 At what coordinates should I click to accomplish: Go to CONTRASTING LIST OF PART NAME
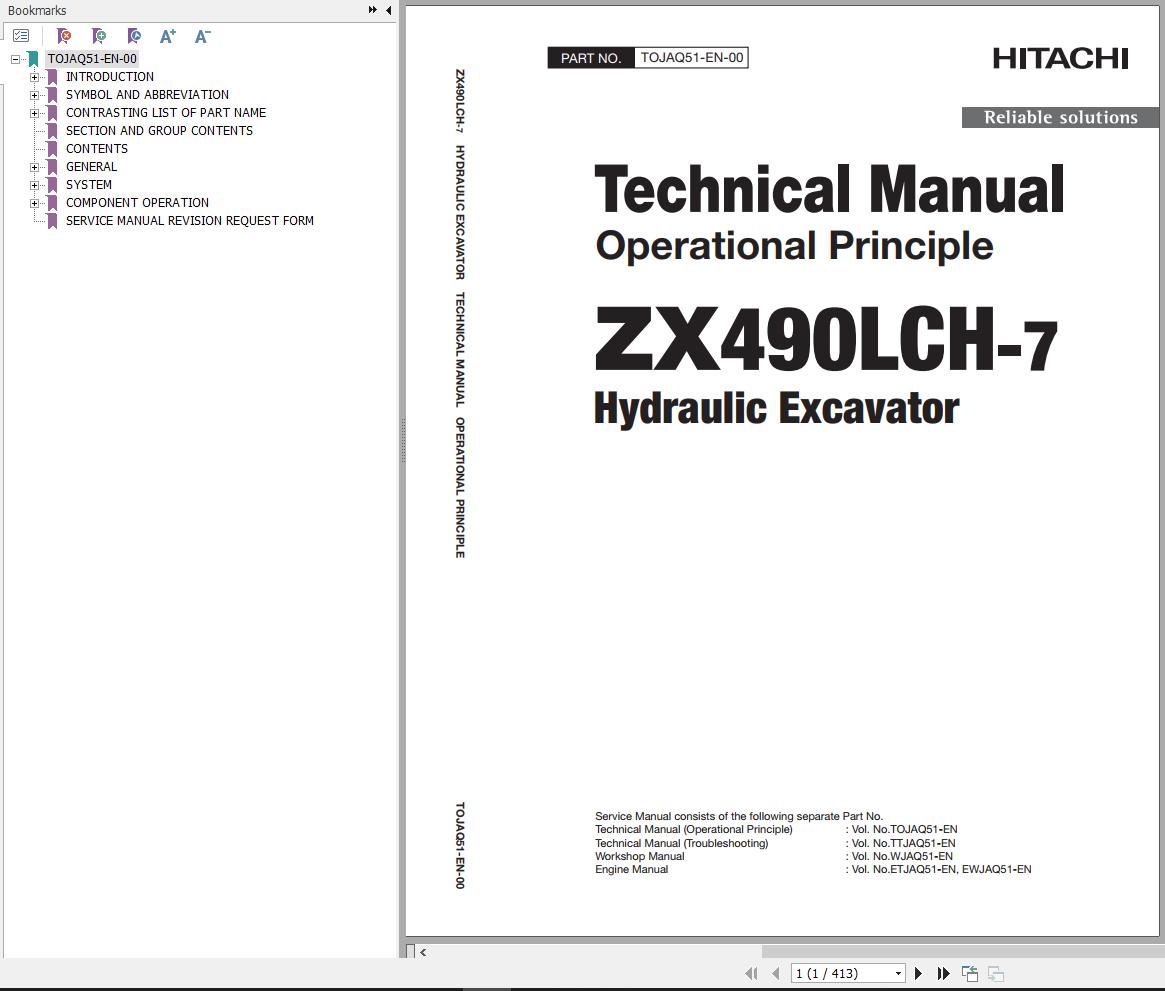[x=166, y=112]
